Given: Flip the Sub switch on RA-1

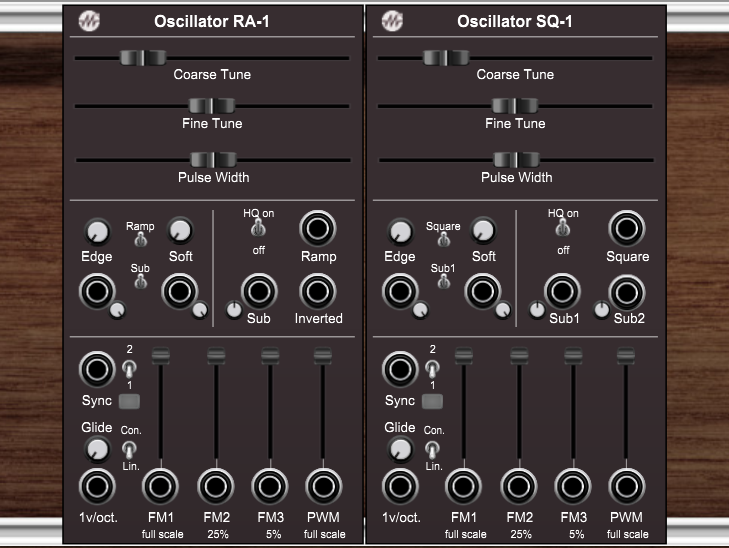Looking at the screenshot, I should click(140, 281).
